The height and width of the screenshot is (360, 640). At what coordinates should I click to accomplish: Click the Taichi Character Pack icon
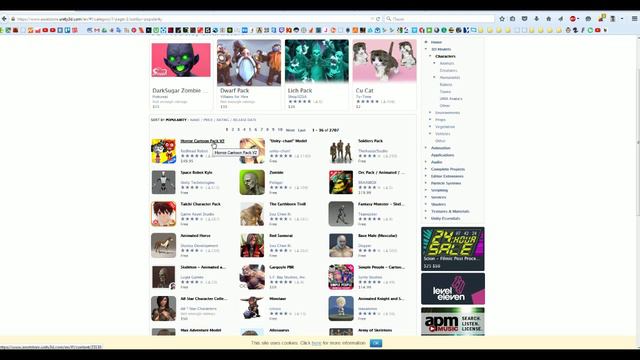coord(164,214)
